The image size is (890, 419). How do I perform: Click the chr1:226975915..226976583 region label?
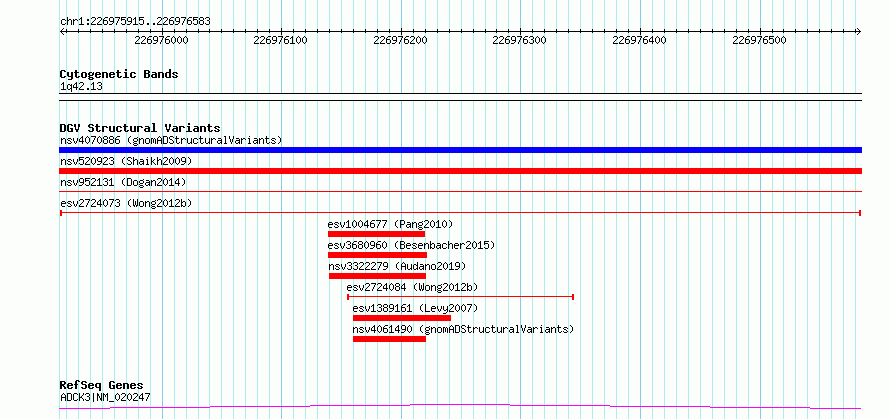(135, 22)
